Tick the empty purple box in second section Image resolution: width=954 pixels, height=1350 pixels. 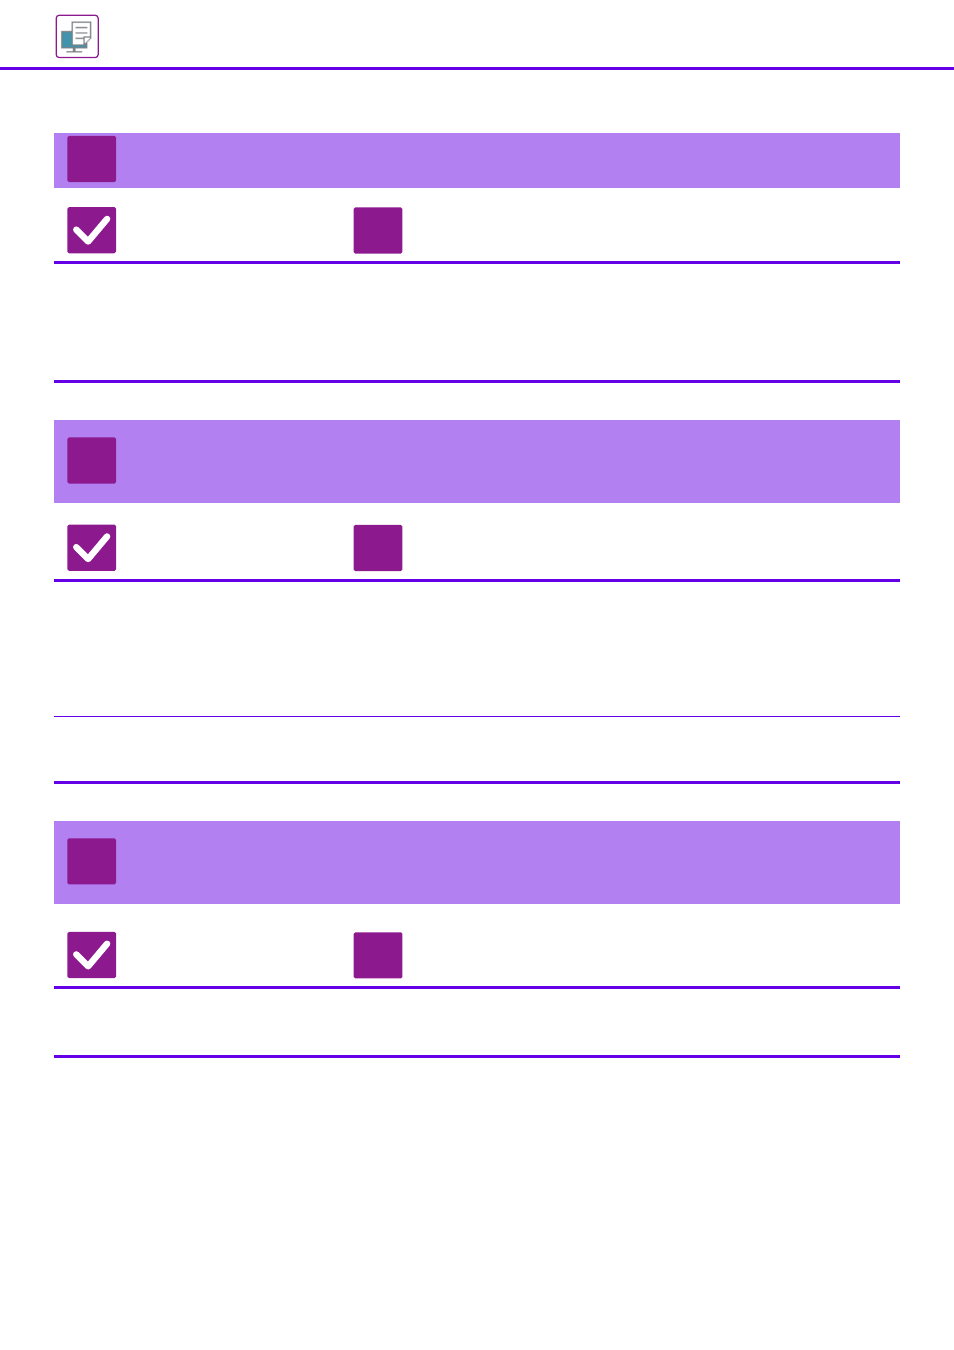(378, 548)
